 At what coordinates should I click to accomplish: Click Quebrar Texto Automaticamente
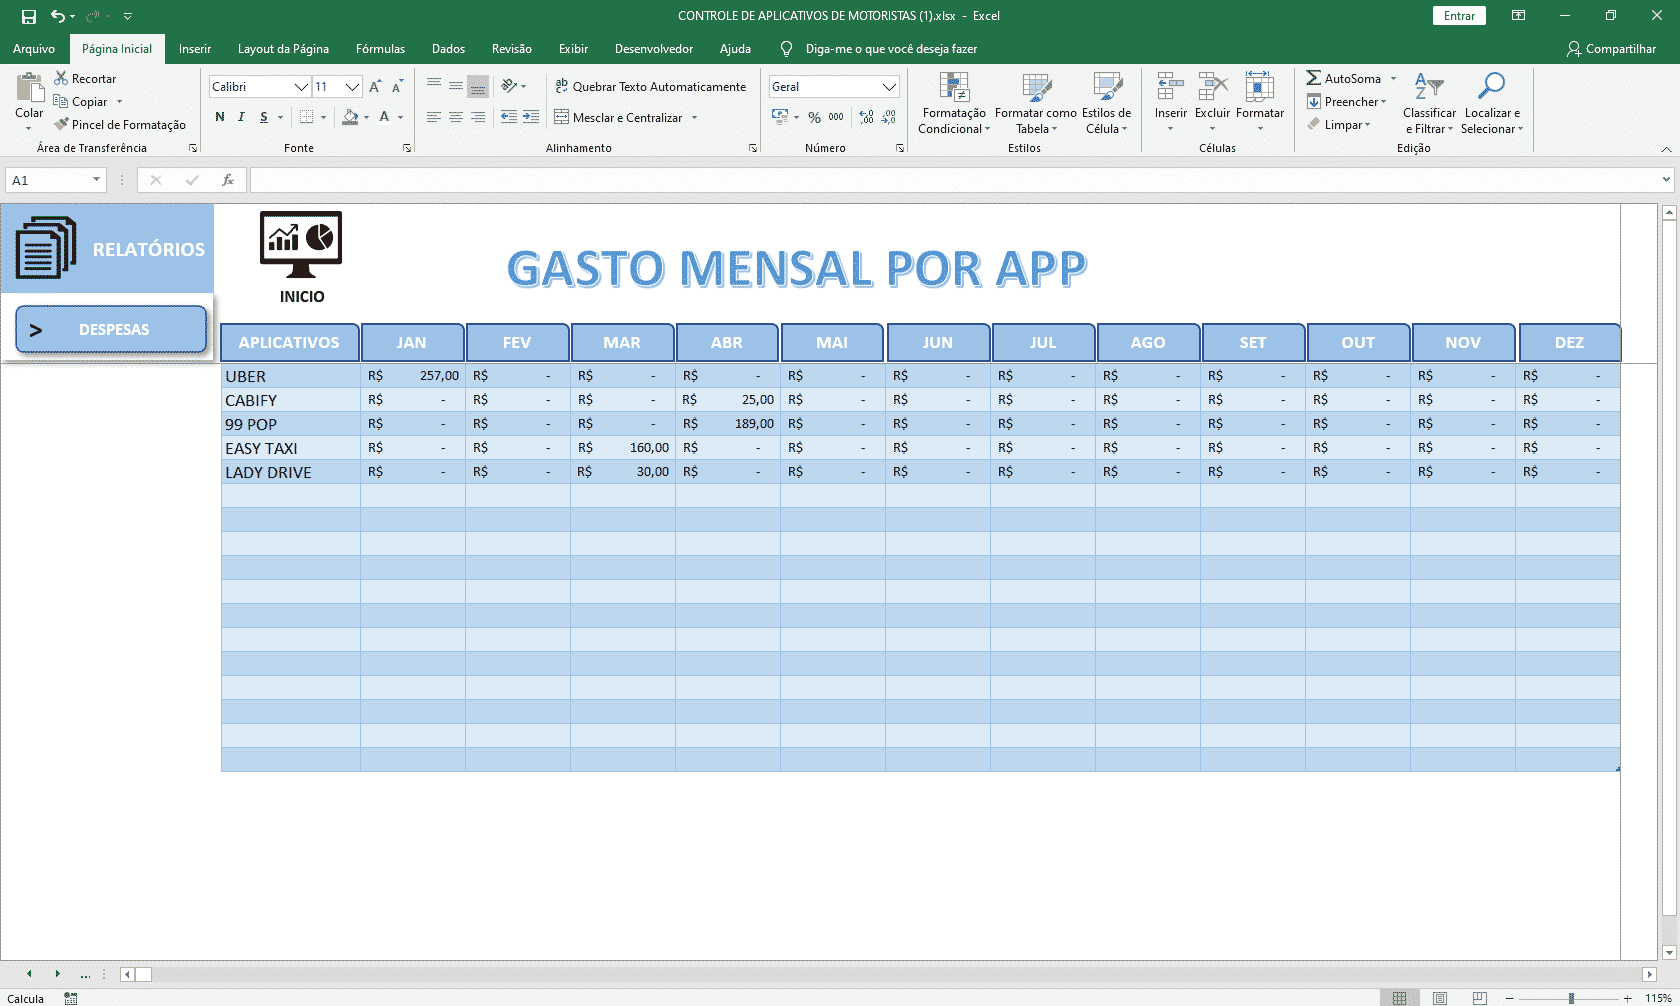[650, 86]
